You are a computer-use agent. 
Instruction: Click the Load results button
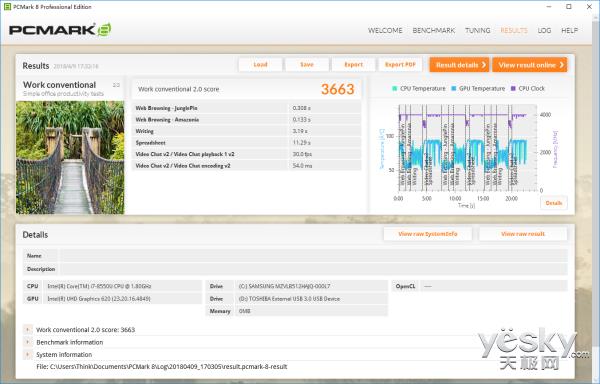click(260, 65)
